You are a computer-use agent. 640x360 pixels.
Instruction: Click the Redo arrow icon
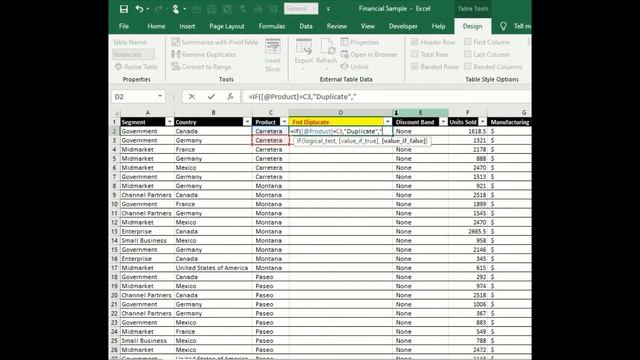[158, 9]
